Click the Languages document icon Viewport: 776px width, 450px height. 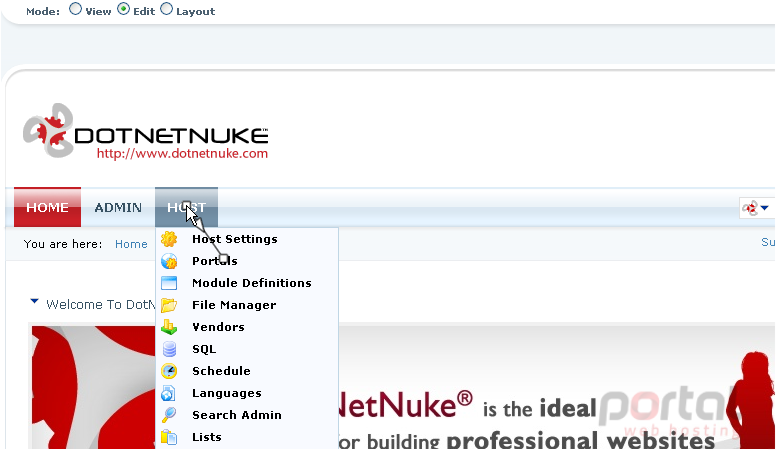(x=168, y=393)
